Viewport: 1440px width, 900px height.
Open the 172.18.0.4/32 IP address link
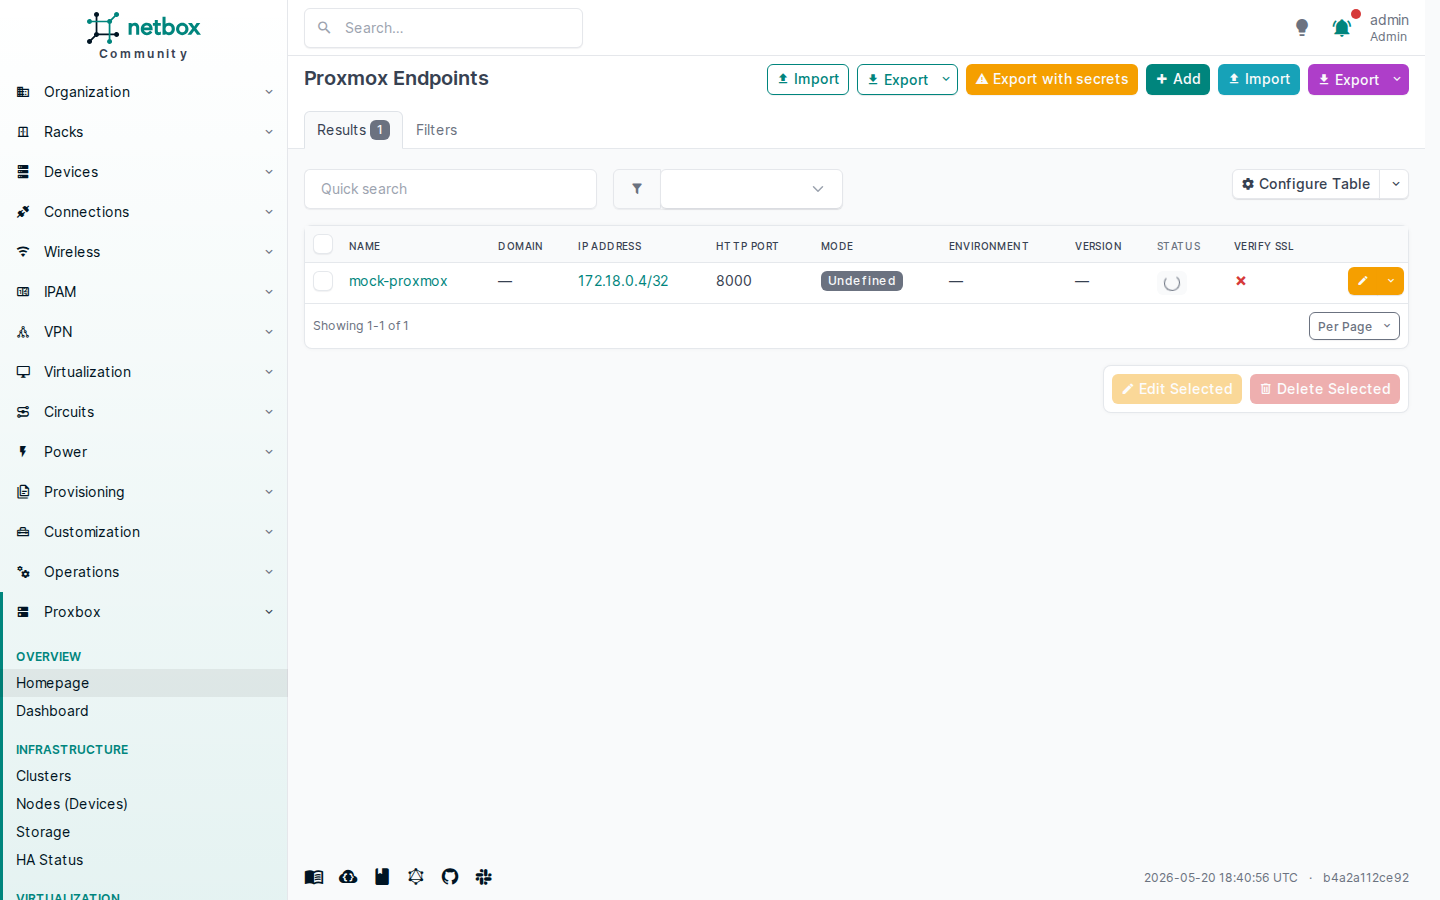tap(623, 281)
